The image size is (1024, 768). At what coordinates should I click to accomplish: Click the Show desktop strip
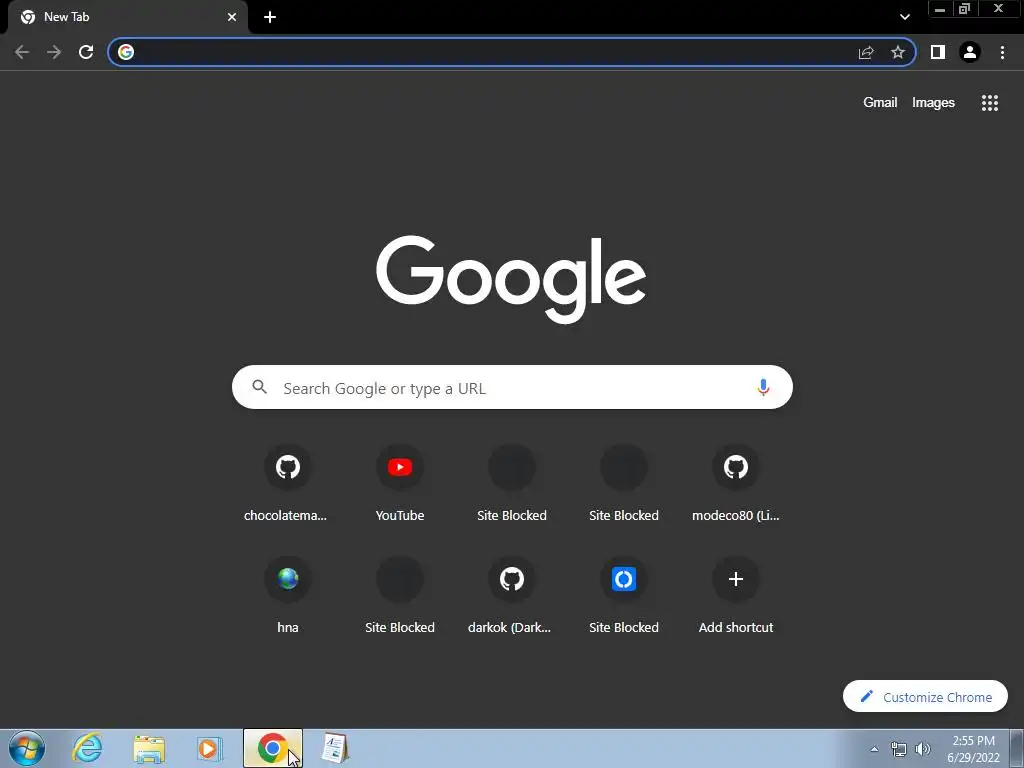point(1017,748)
